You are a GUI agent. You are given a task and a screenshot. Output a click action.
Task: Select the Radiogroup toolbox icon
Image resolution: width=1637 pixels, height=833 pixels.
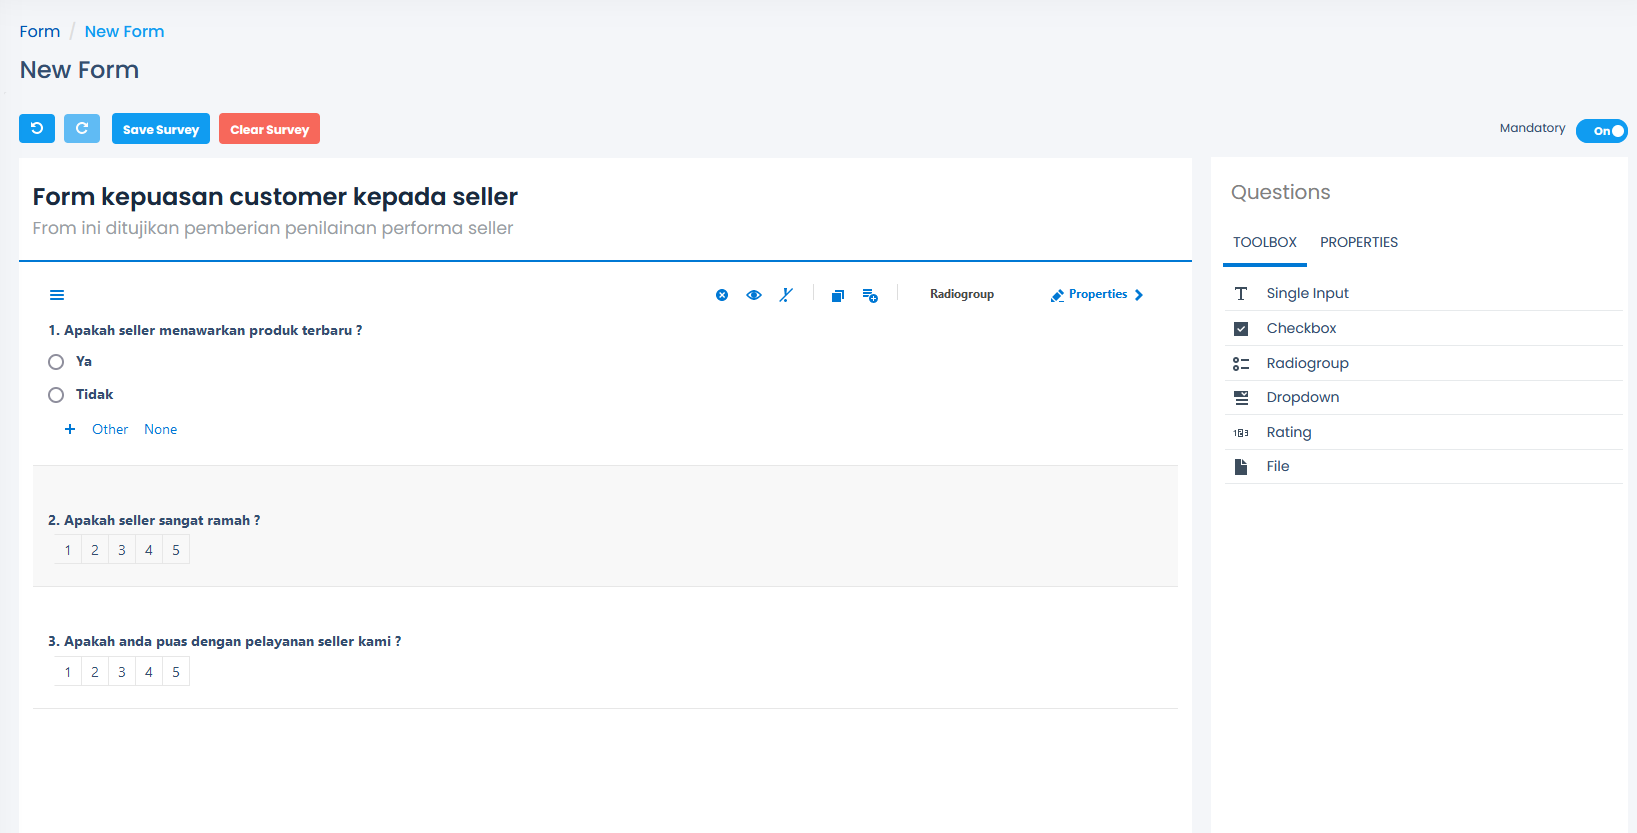click(x=1241, y=363)
